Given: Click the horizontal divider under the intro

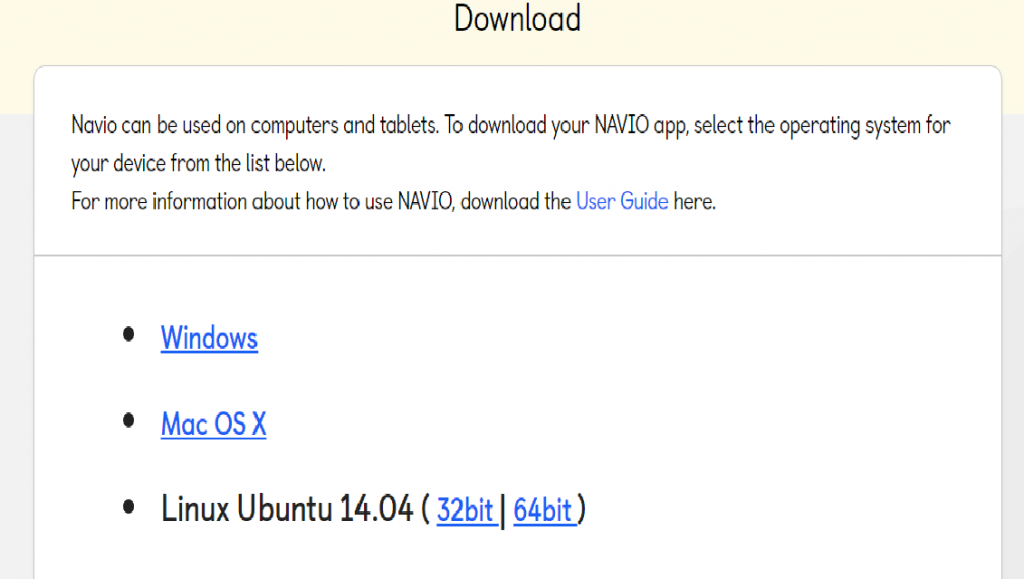Looking at the screenshot, I should (x=517, y=255).
